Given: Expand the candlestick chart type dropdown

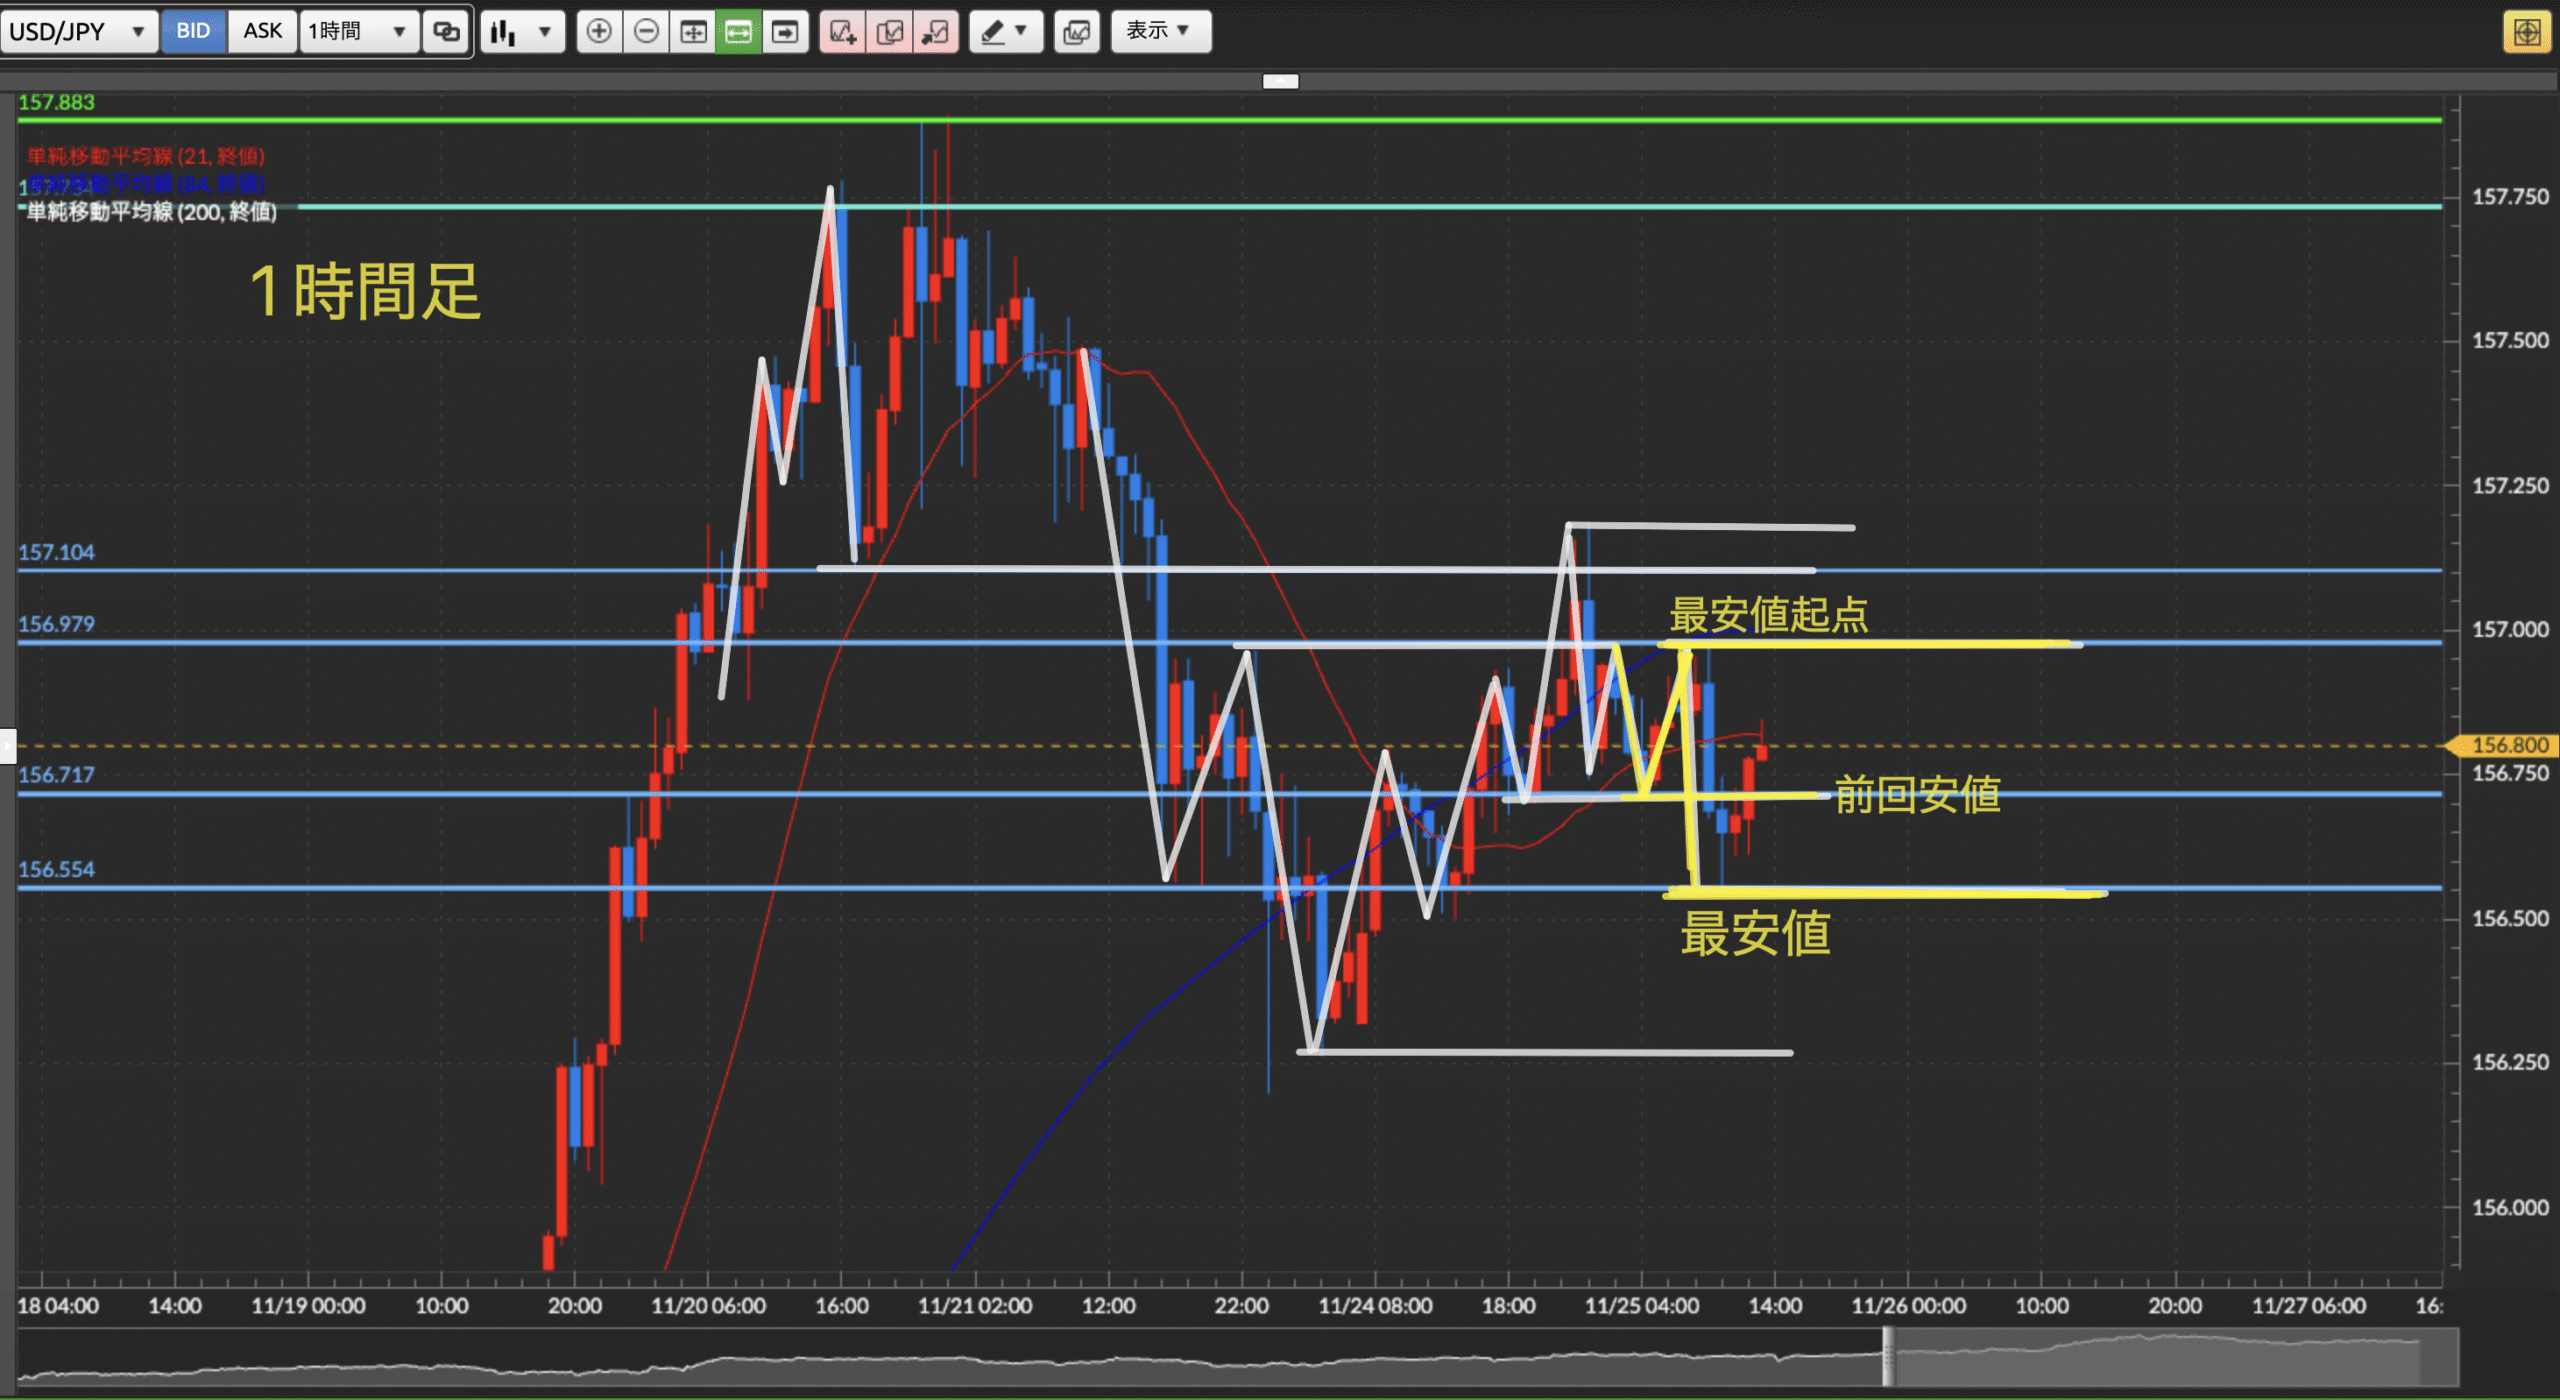Looking at the screenshot, I should pos(522,32).
